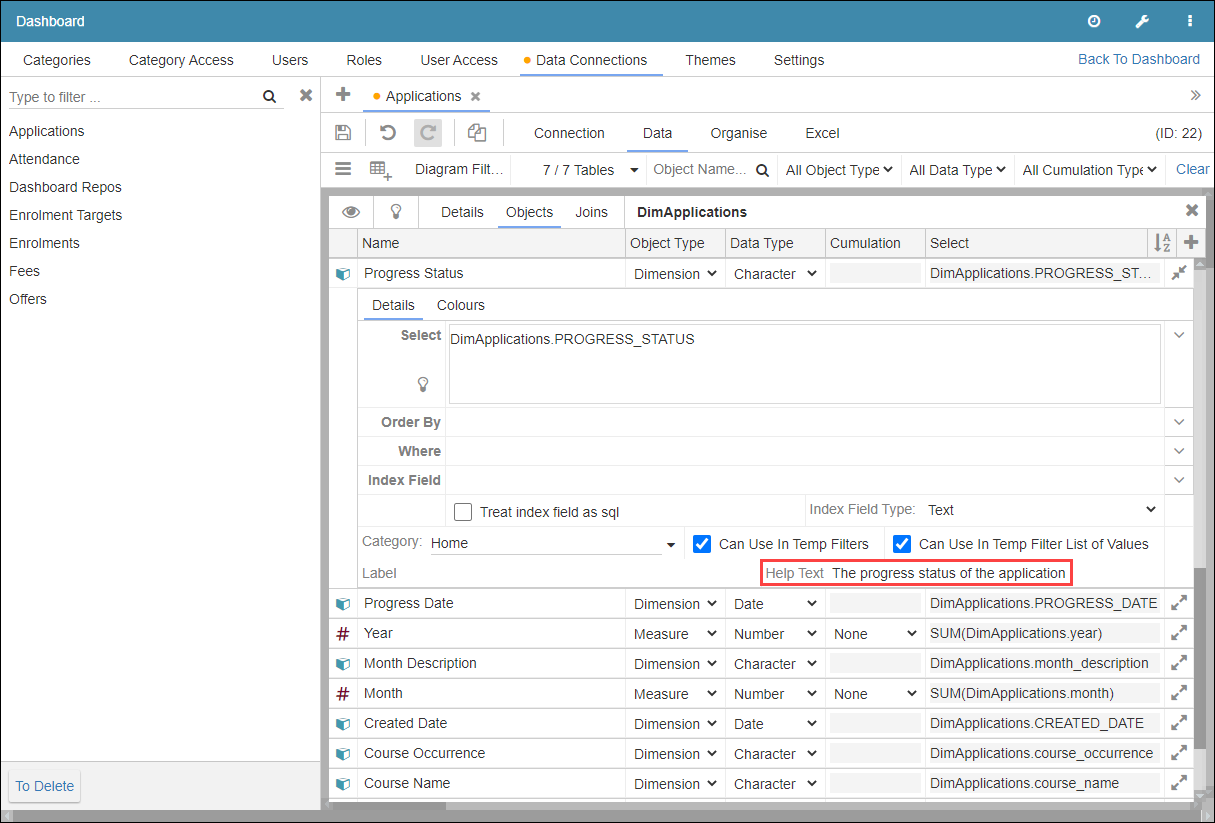
Task: Click the wrench icon in header
Action: pos(1142,21)
